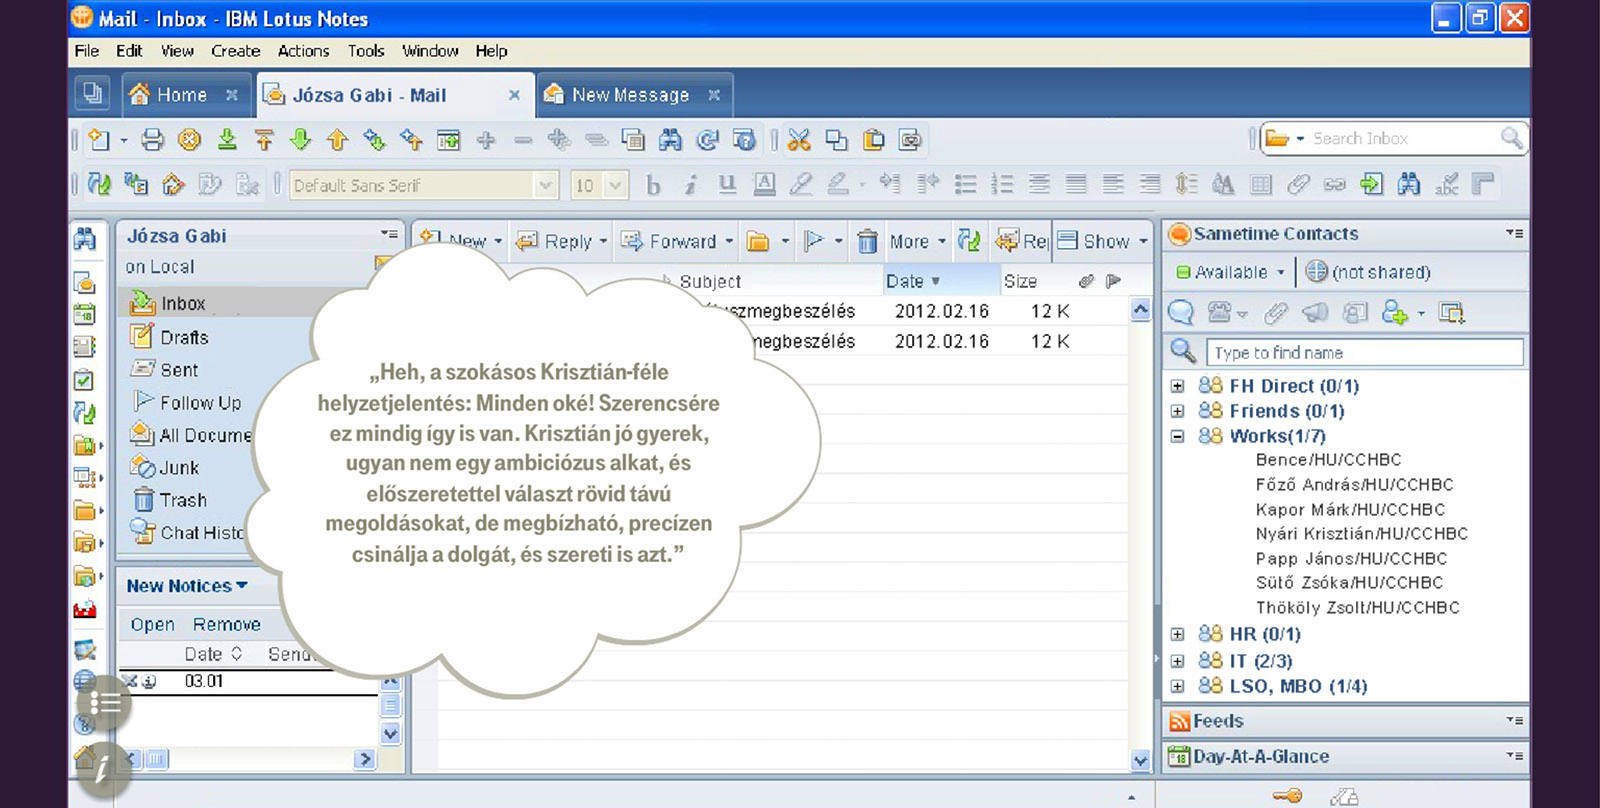Screen dimensions: 1600x808
Task: Click the magnifier search button in Search Inbox
Action: 1511,139
